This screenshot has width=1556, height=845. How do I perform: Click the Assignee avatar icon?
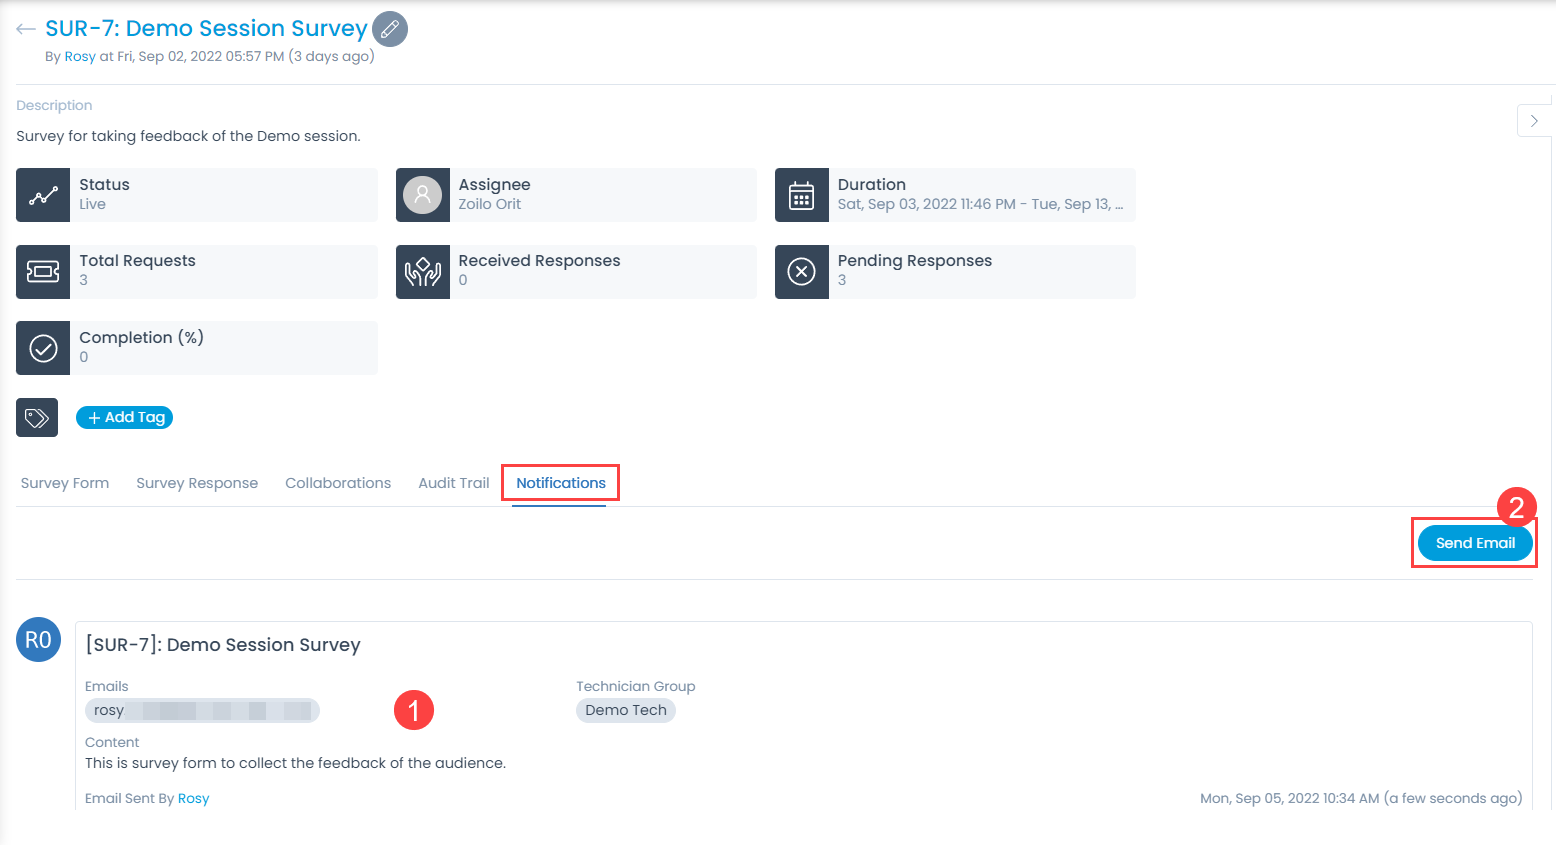pos(422,195)
